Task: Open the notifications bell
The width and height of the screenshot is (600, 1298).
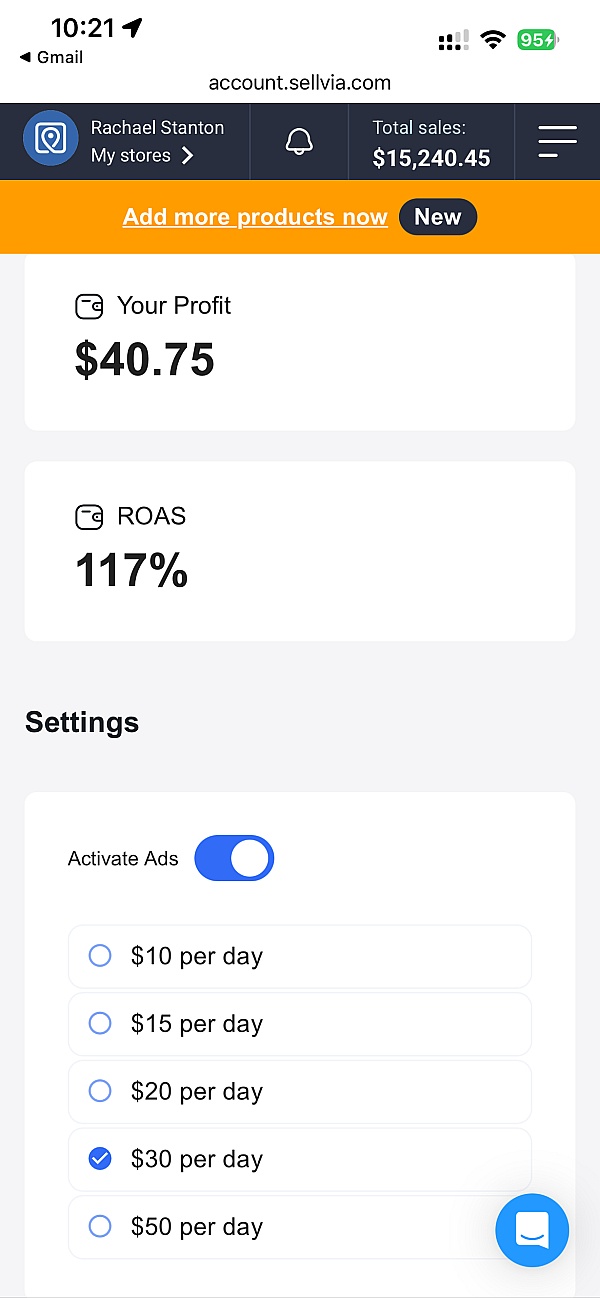Action: (298, 141)
